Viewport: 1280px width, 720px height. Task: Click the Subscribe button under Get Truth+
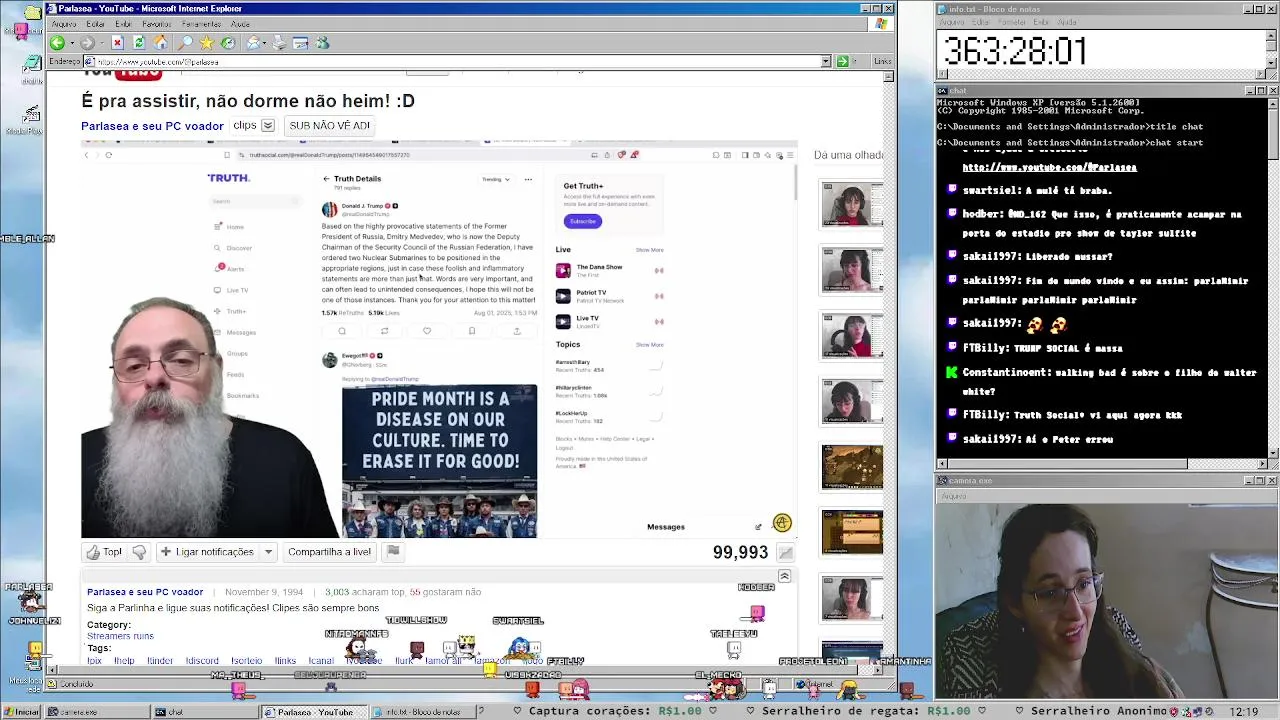pos(582,221)
